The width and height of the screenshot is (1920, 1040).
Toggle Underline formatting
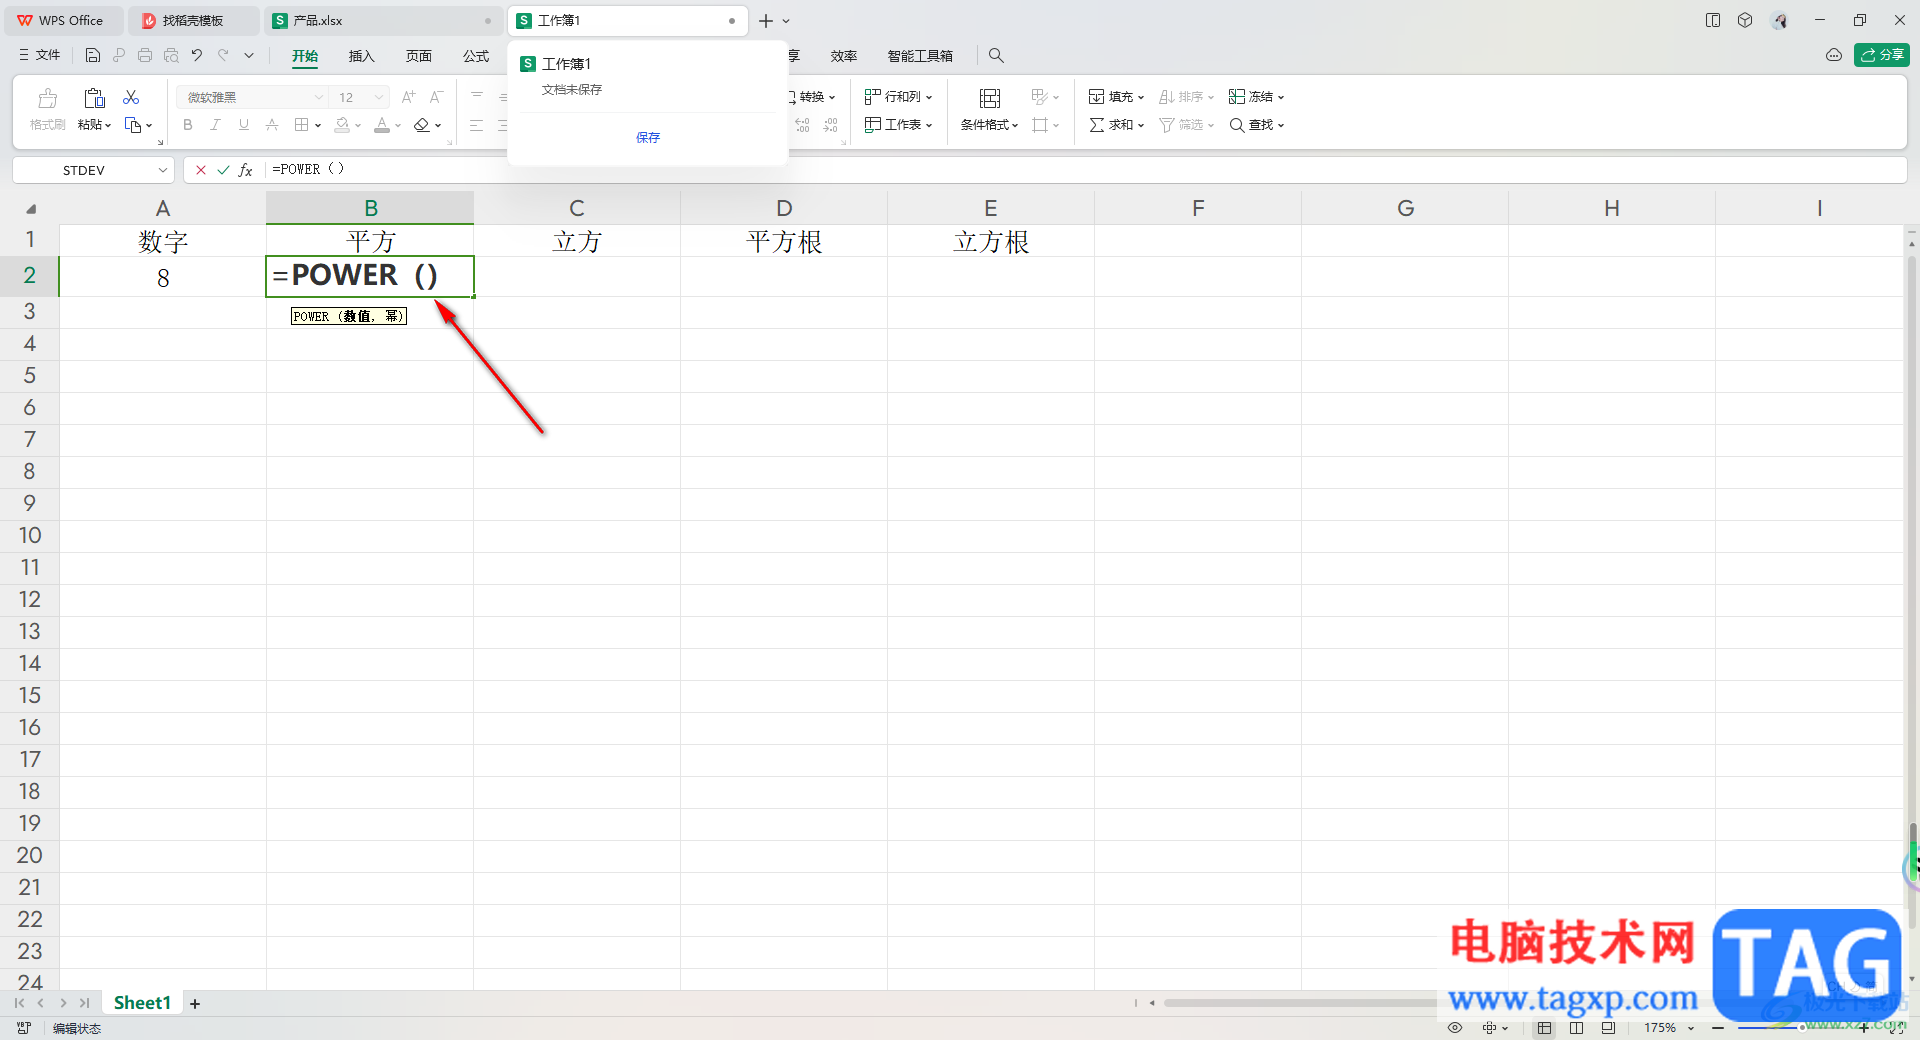[x=243, y=125]
